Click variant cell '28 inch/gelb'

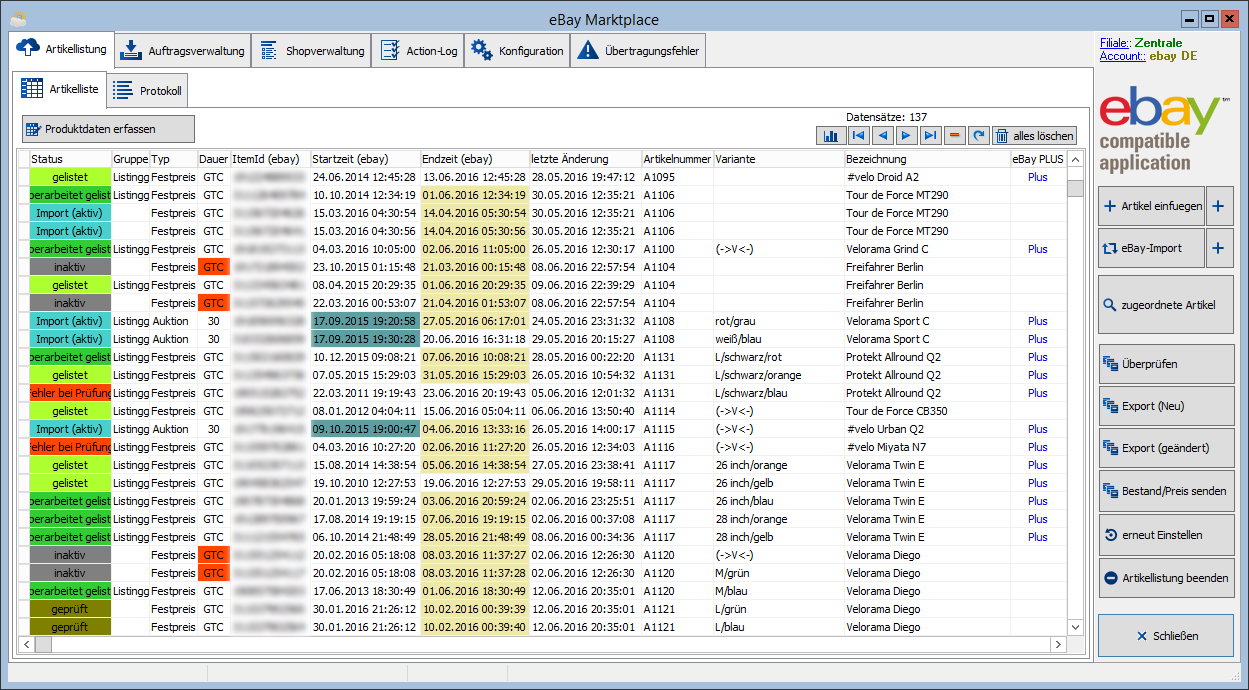779,537
